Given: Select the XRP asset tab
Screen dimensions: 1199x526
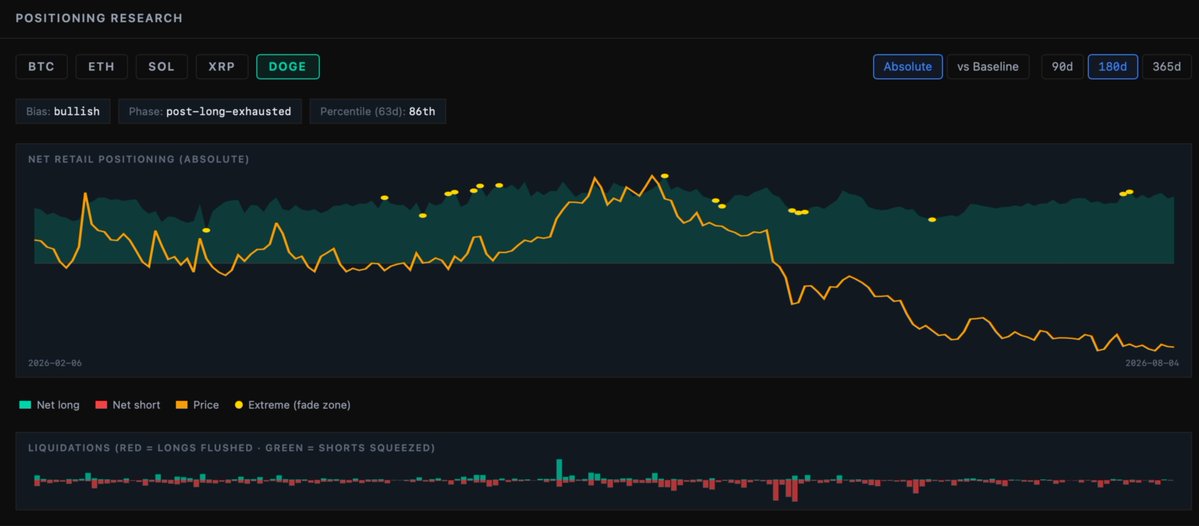Looking at the screenshot, I should pyautogui.click(x=222, y=67).
